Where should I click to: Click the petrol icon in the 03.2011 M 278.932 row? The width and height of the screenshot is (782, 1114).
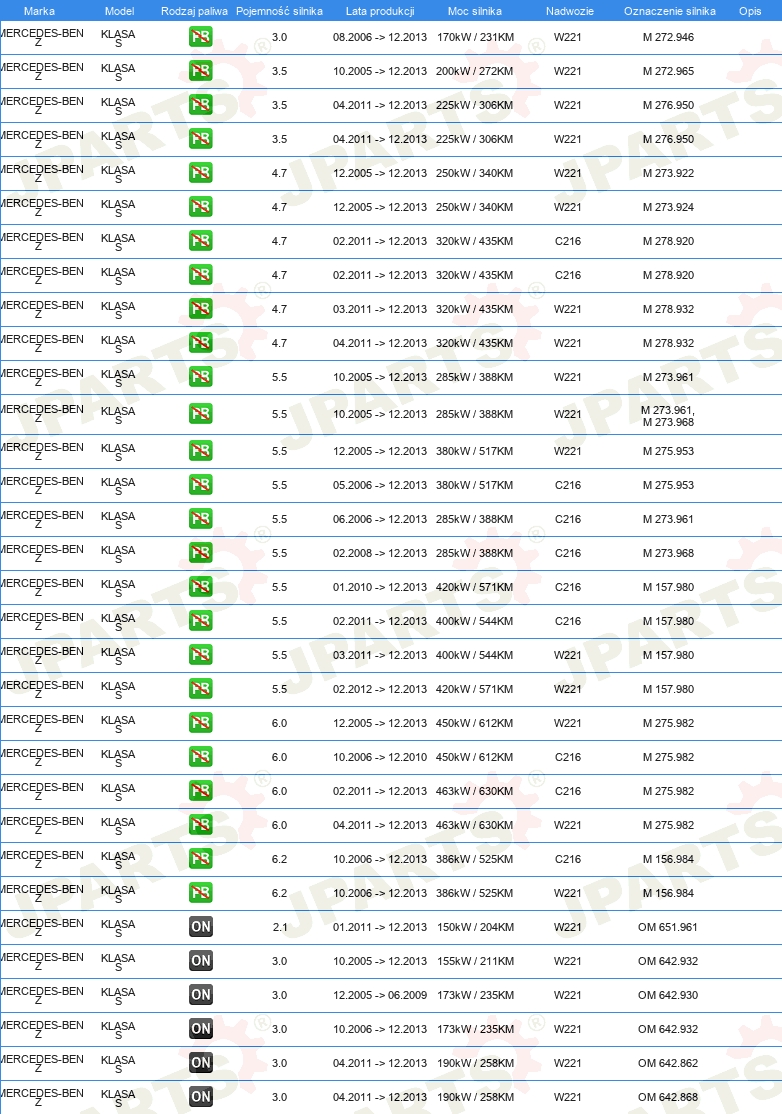201,309
